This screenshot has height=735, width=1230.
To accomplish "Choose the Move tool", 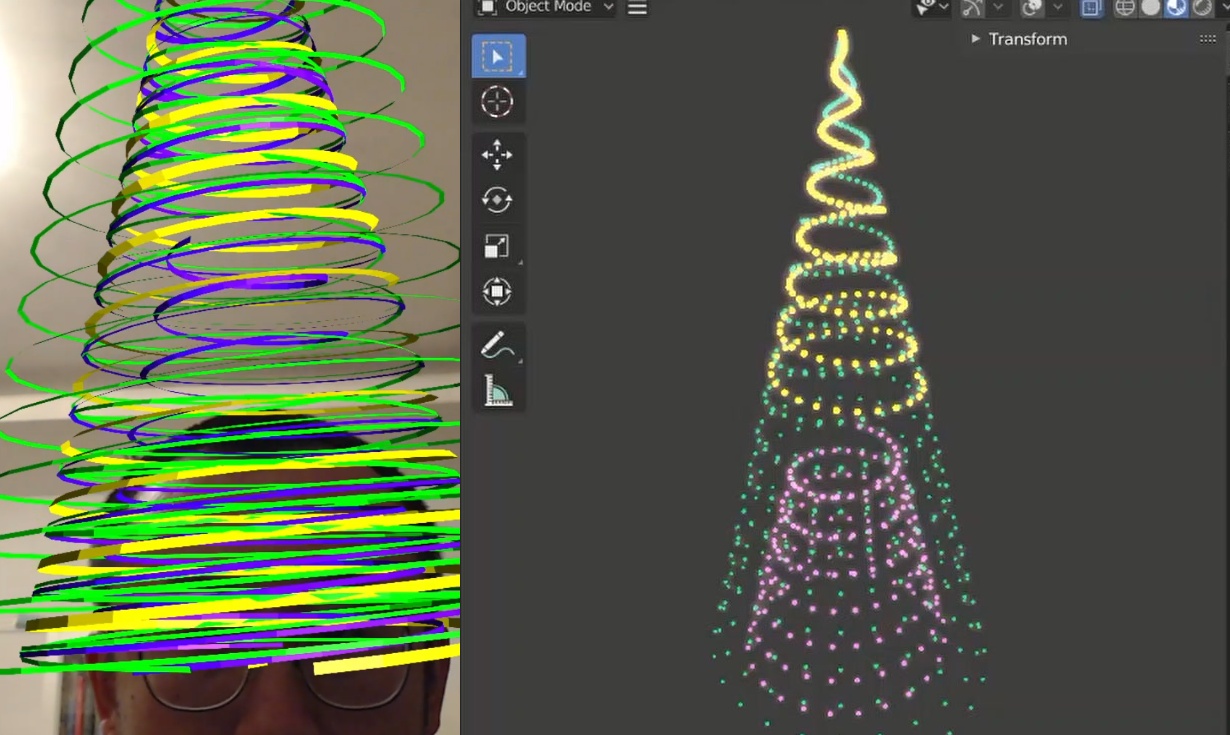I will tap(498, 155).
